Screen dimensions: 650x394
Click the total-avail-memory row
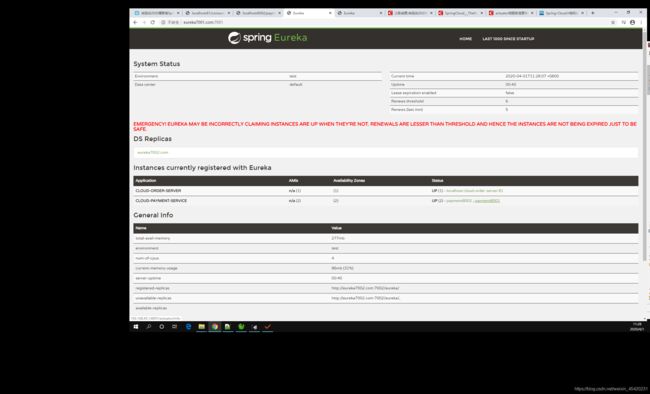click(x=386, y=238)
